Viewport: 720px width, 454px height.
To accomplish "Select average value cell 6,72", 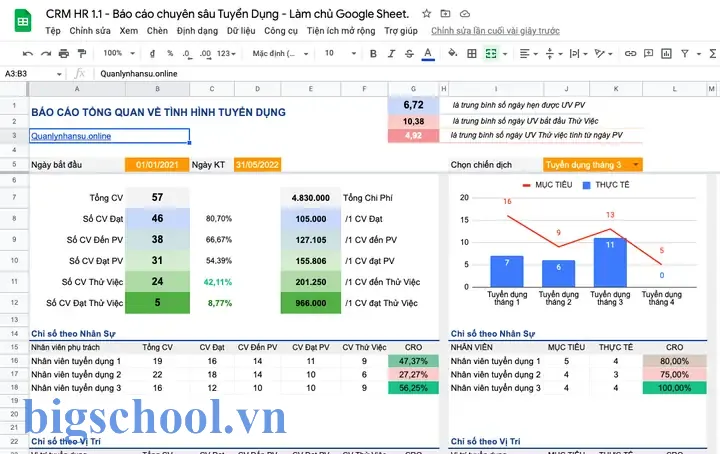I will [413, 105].
